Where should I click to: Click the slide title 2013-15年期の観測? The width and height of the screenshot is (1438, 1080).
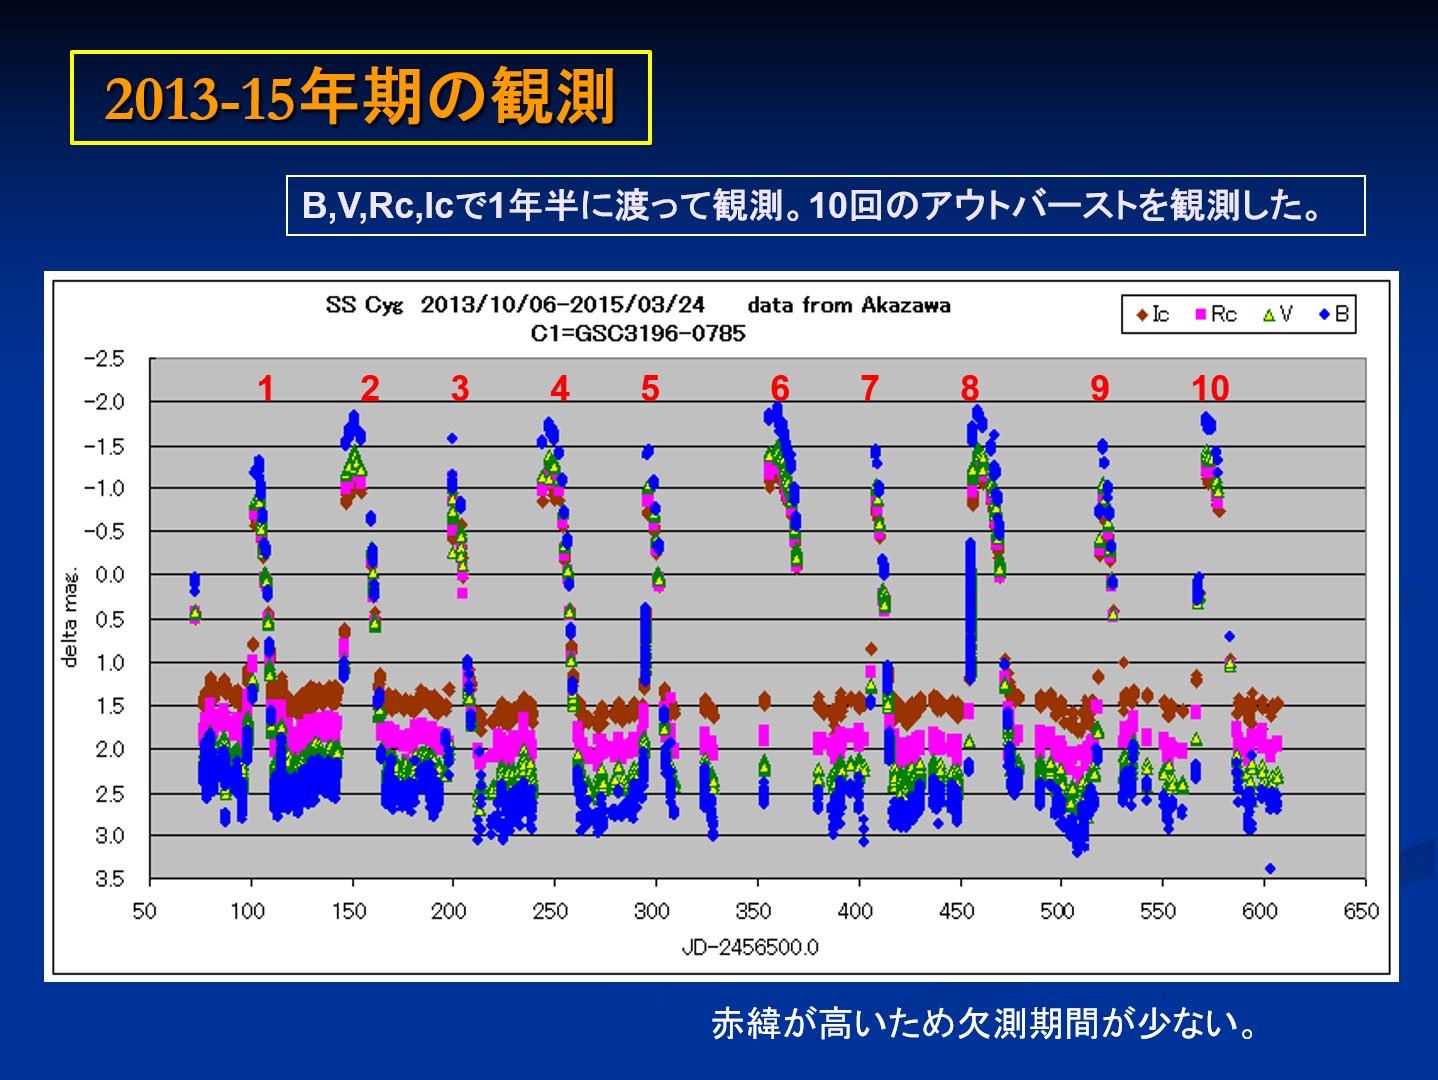[360, 98]
